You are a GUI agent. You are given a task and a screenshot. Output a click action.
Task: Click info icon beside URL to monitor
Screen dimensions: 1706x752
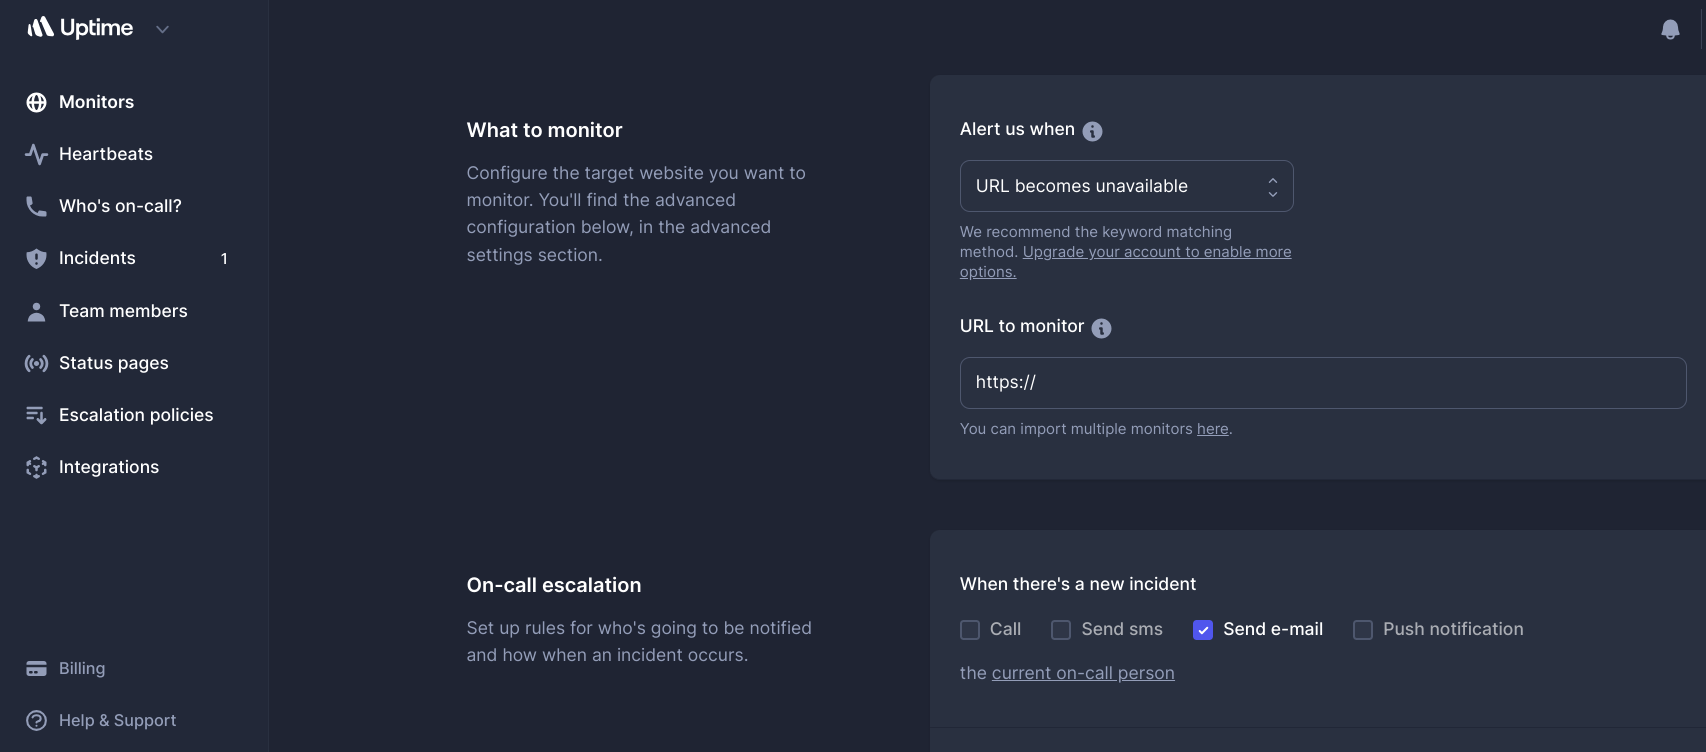click(1101, 328)
